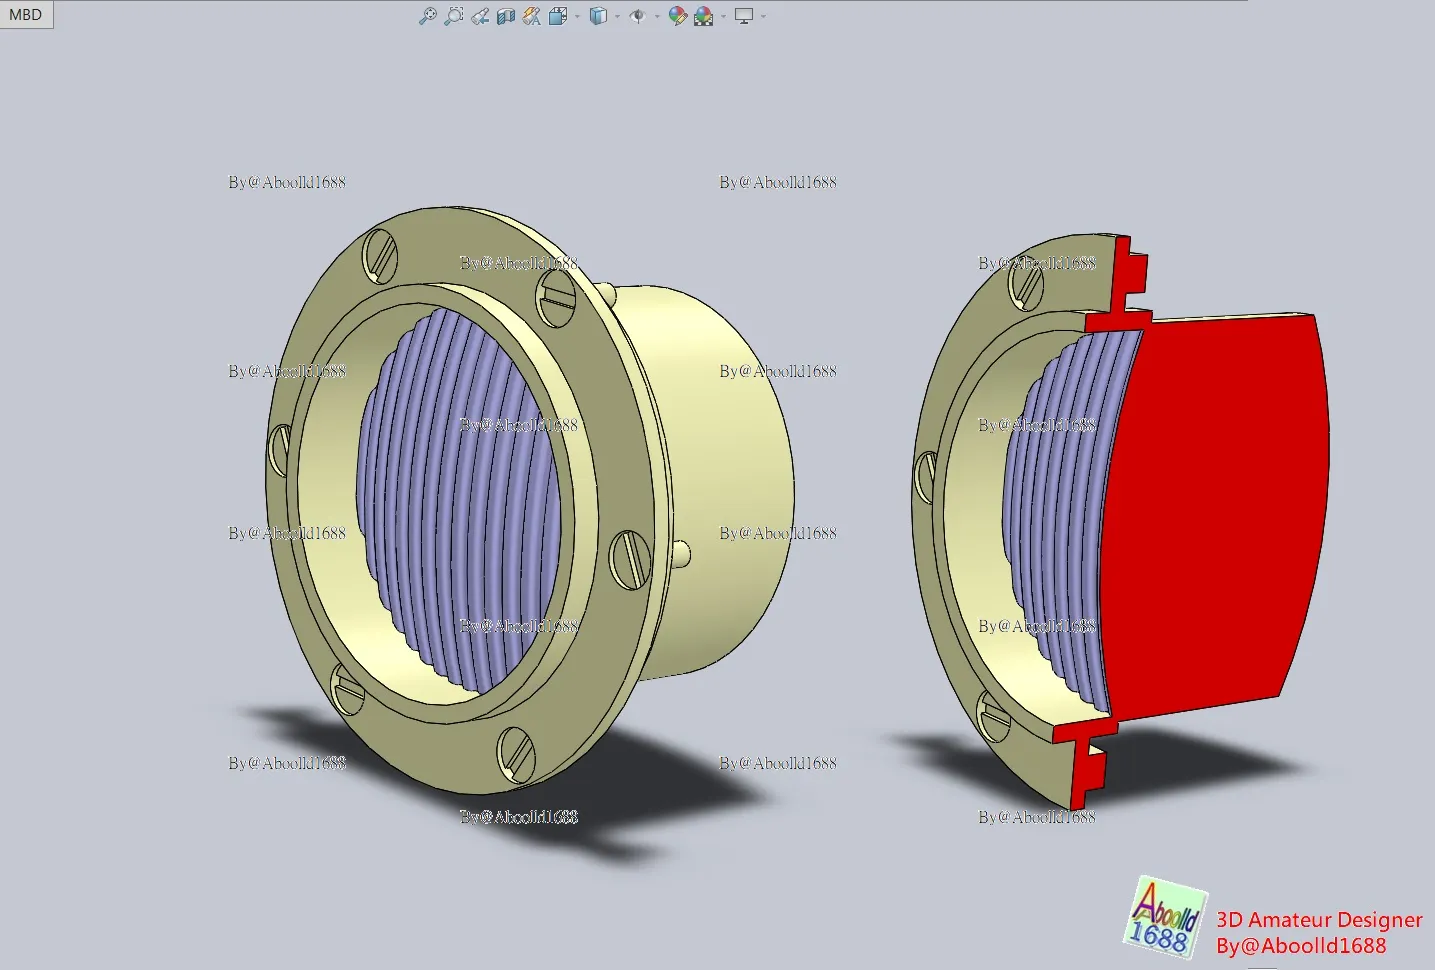The height and width of the screenshot is (970, 1435).
Task: Expand the Hide/Show Items dropdown arrow
Action: click(x=656, y=16)
